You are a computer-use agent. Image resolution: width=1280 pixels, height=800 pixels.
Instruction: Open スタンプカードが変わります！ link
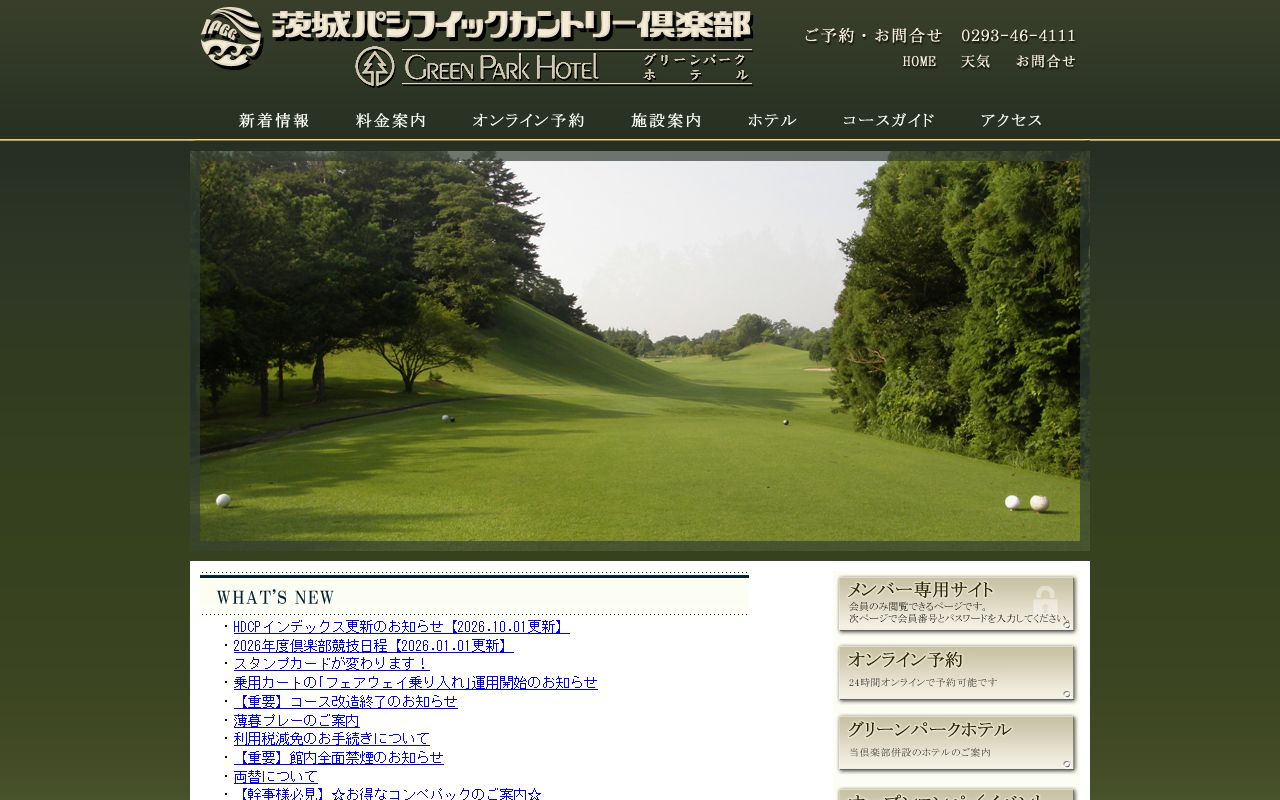click(331, 664)
